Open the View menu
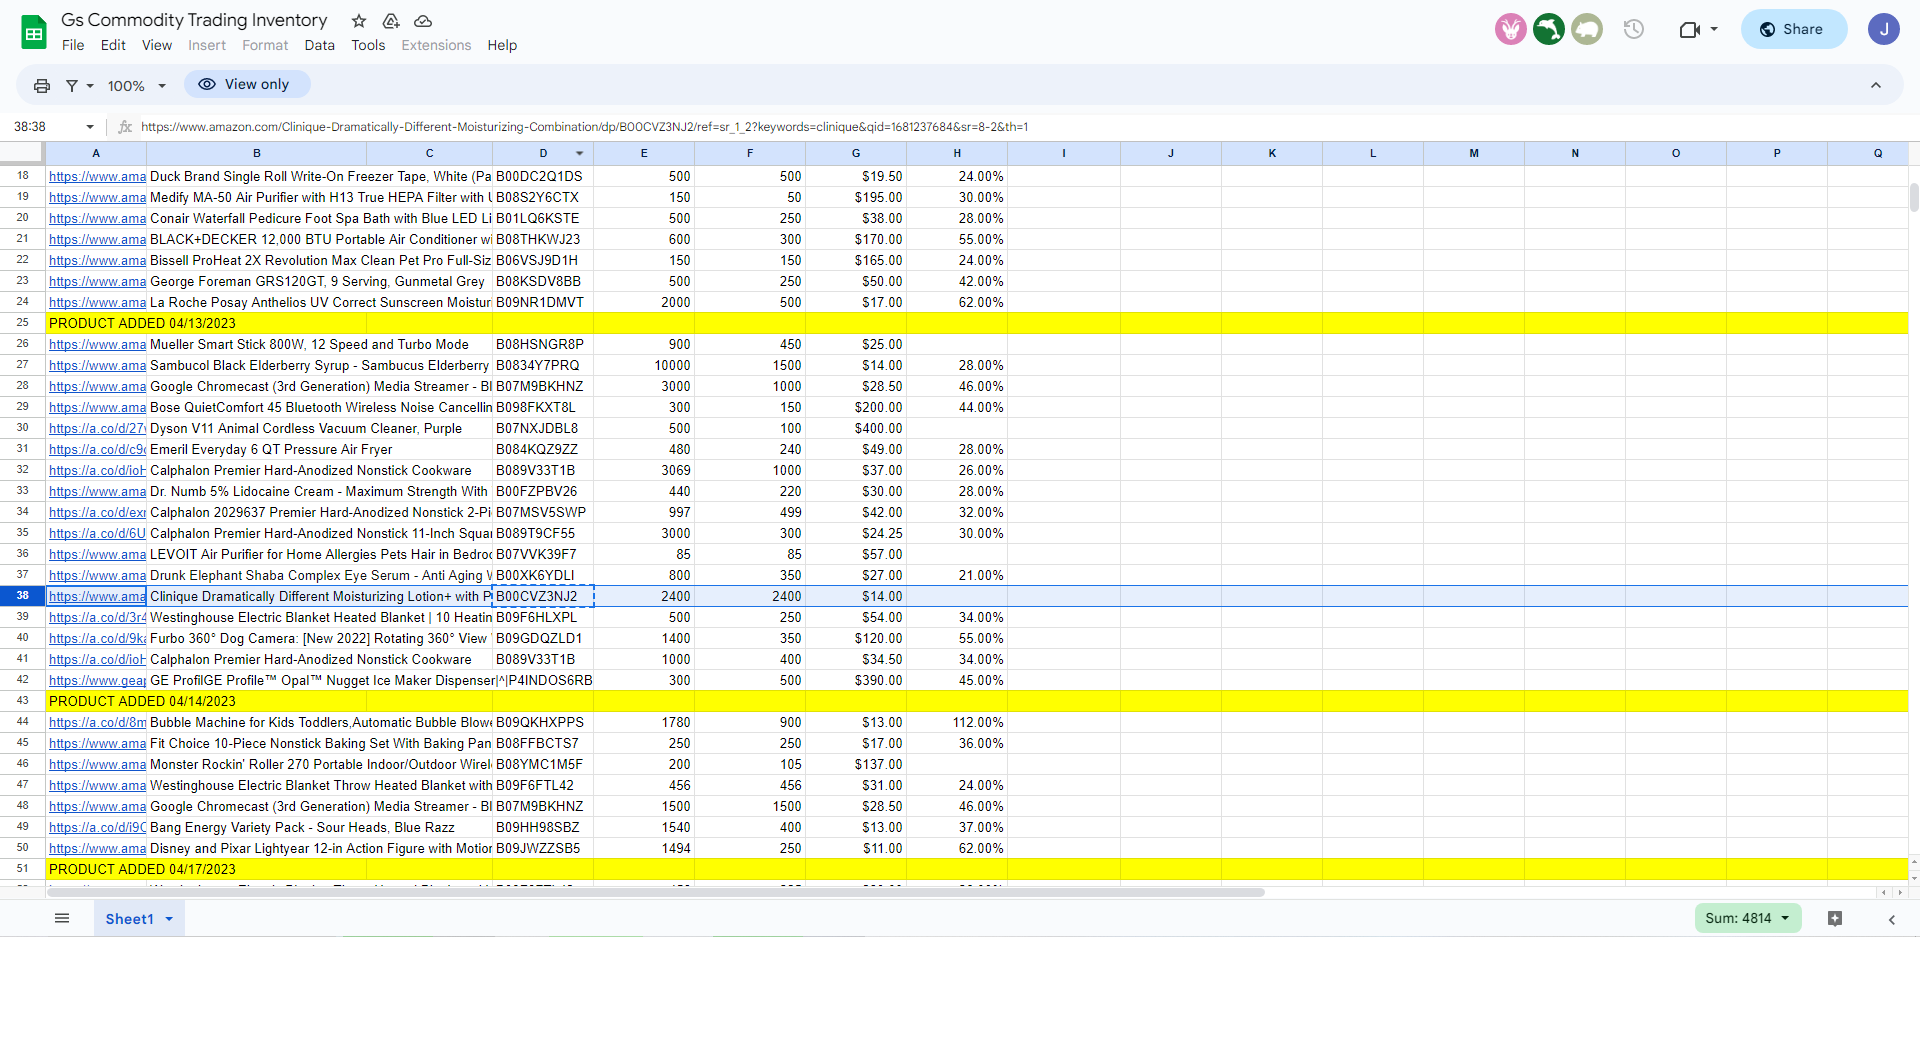The width and height of the screenshot is (1922, 1042). pyautogui.click(x=157, y=45)
